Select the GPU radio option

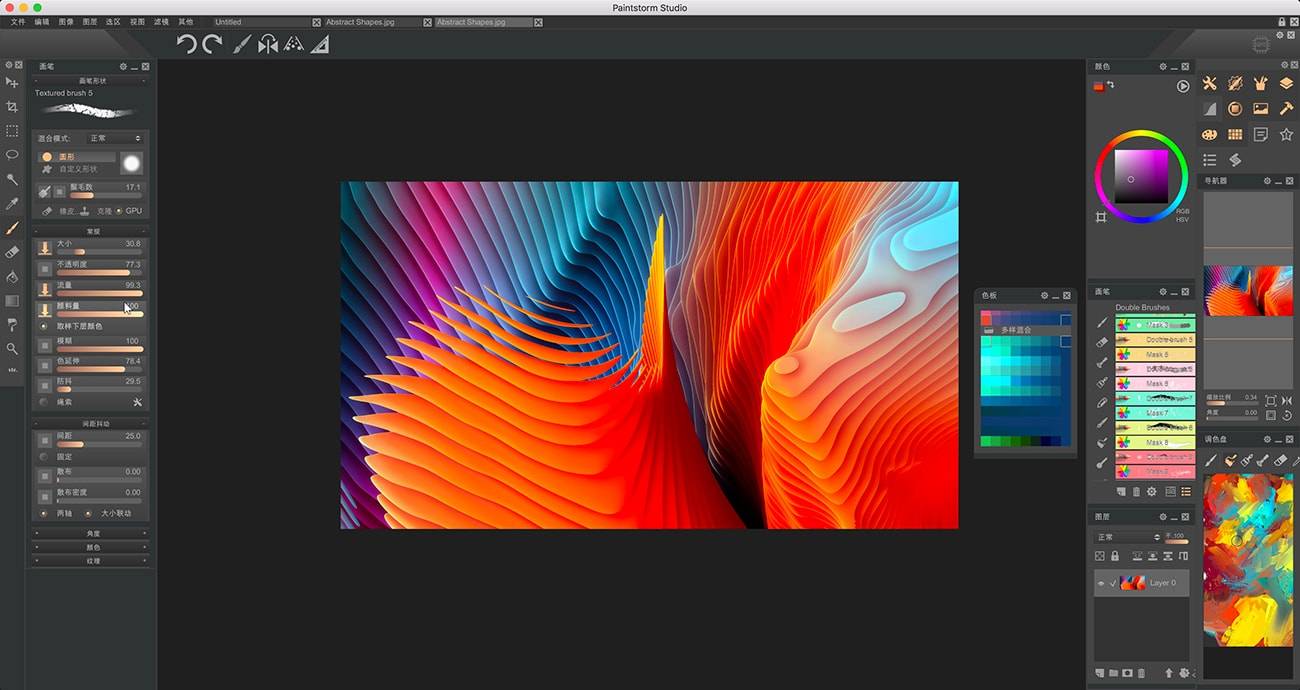tap(120, 211)
